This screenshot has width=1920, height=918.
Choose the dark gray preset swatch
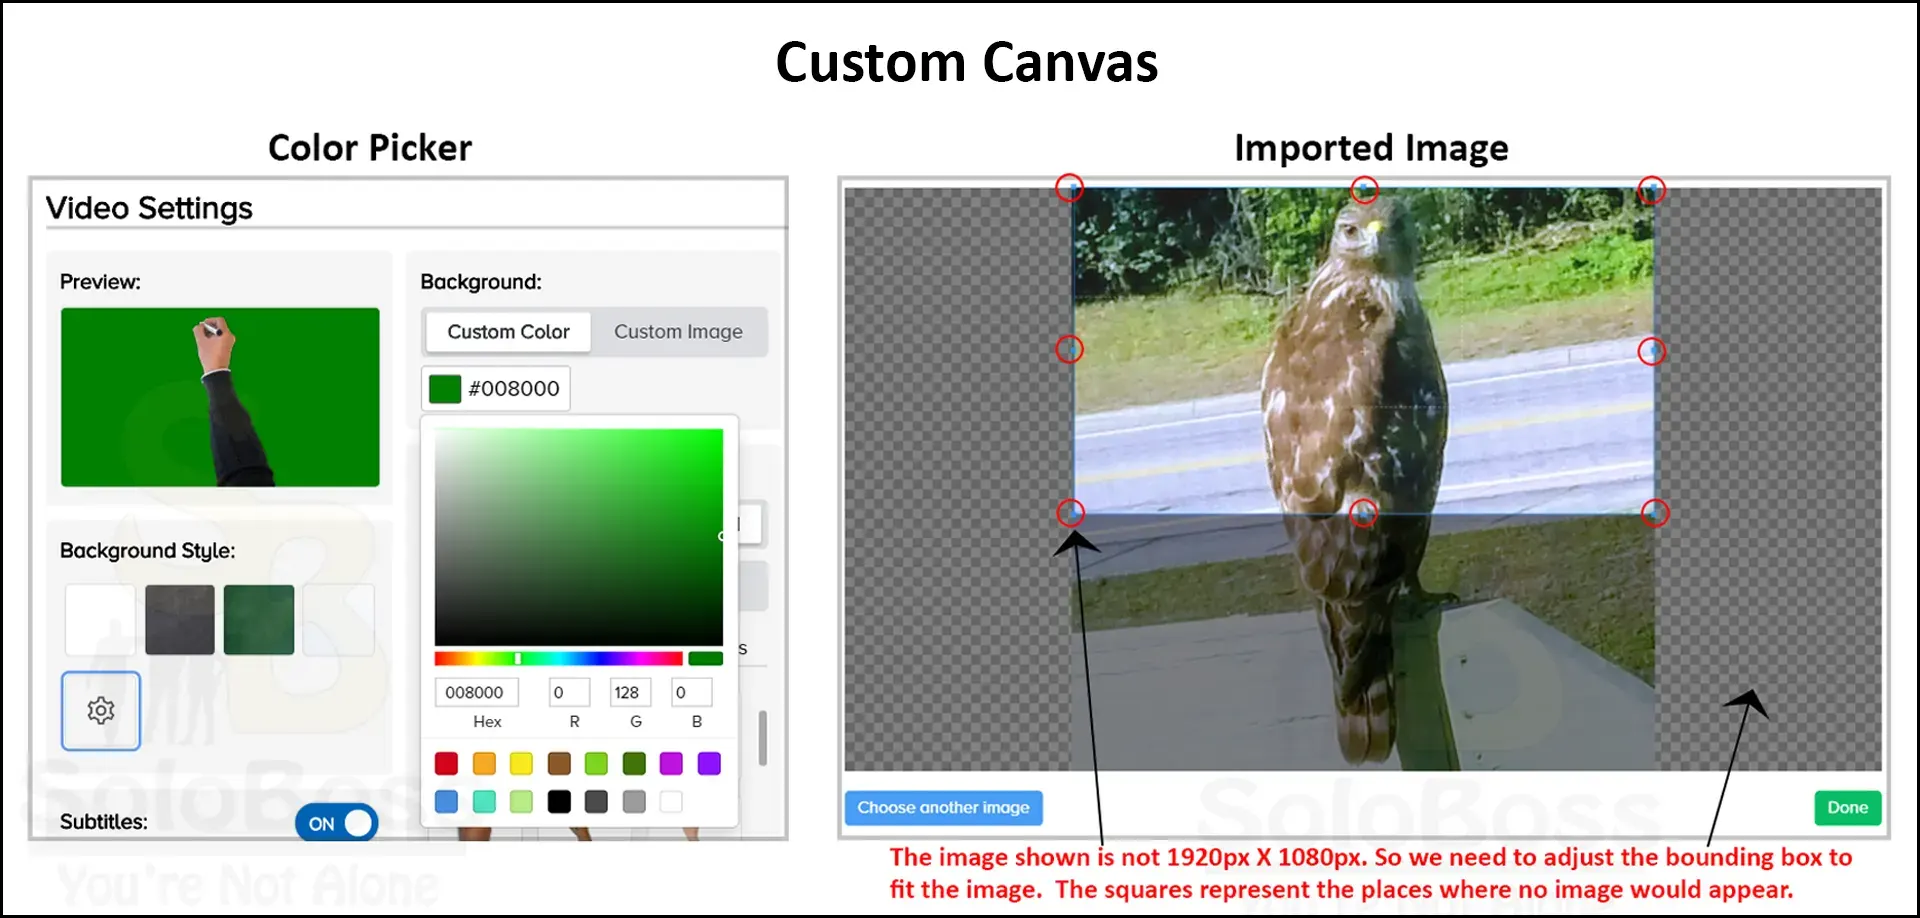click(596, 801)
